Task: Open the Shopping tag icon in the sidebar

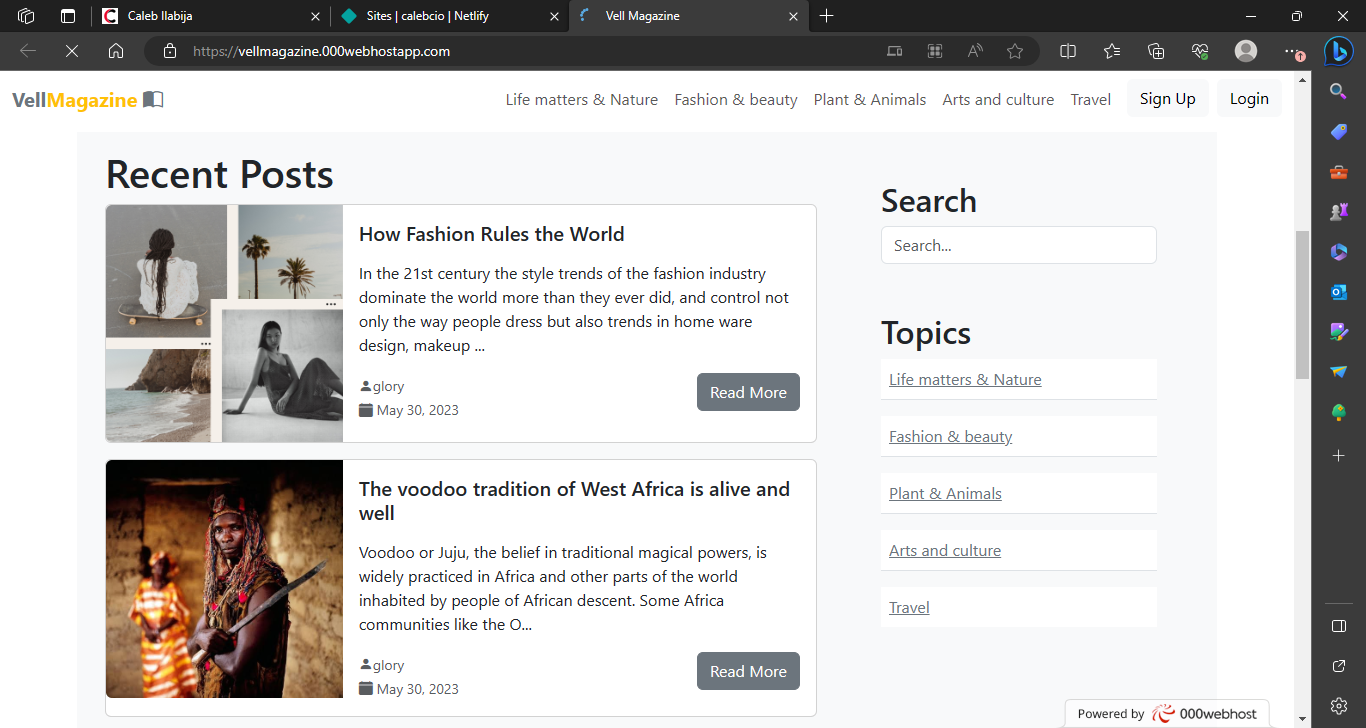Action: point(1338,132)
